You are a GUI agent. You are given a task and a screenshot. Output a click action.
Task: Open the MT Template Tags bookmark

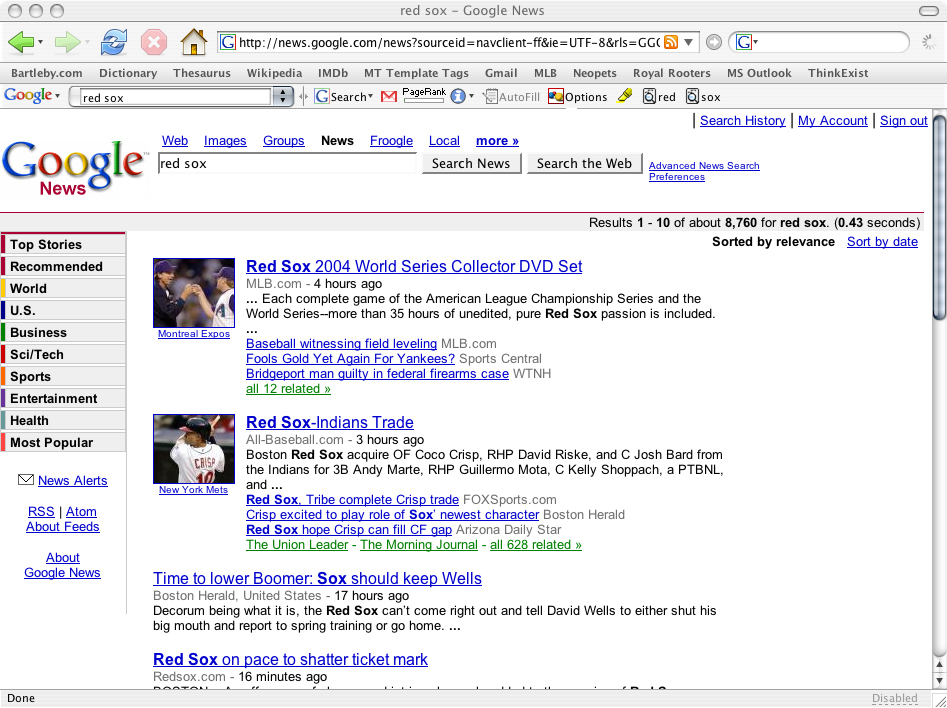tap(416, 73)
